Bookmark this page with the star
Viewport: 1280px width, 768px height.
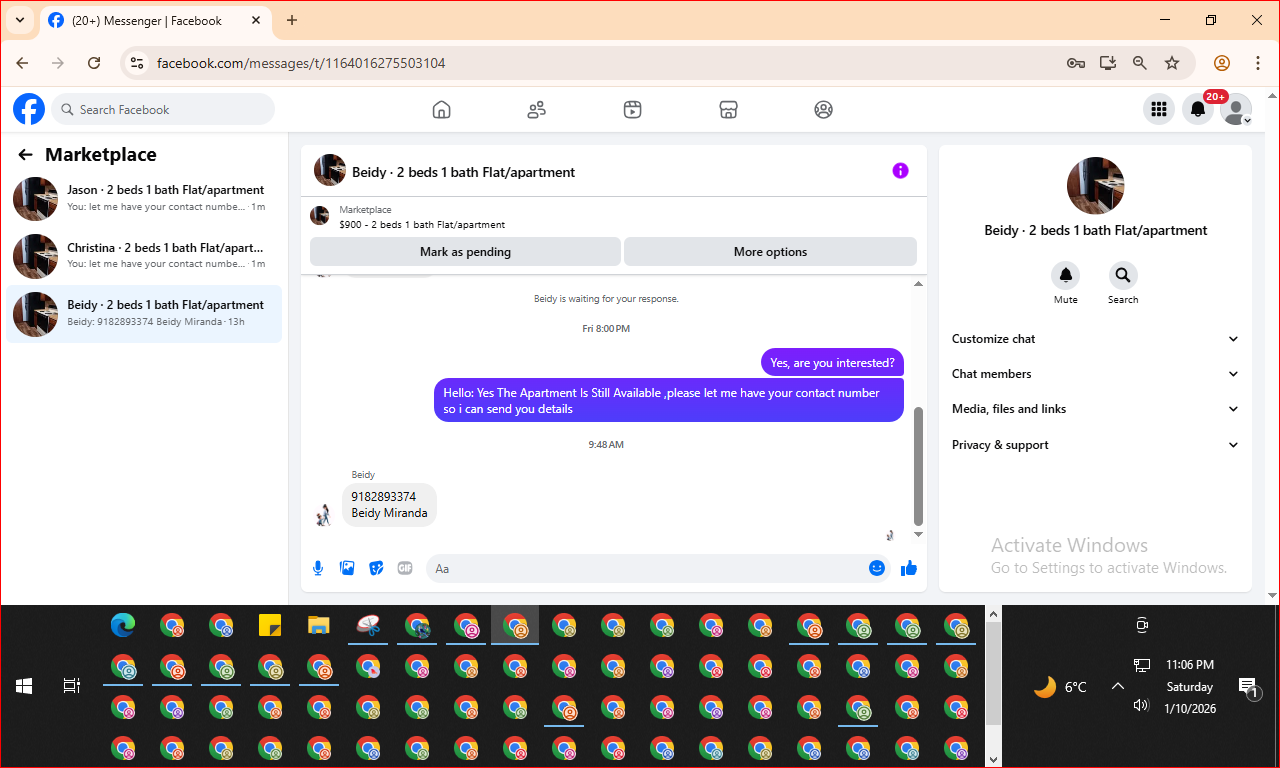[x=1172, y=63]
